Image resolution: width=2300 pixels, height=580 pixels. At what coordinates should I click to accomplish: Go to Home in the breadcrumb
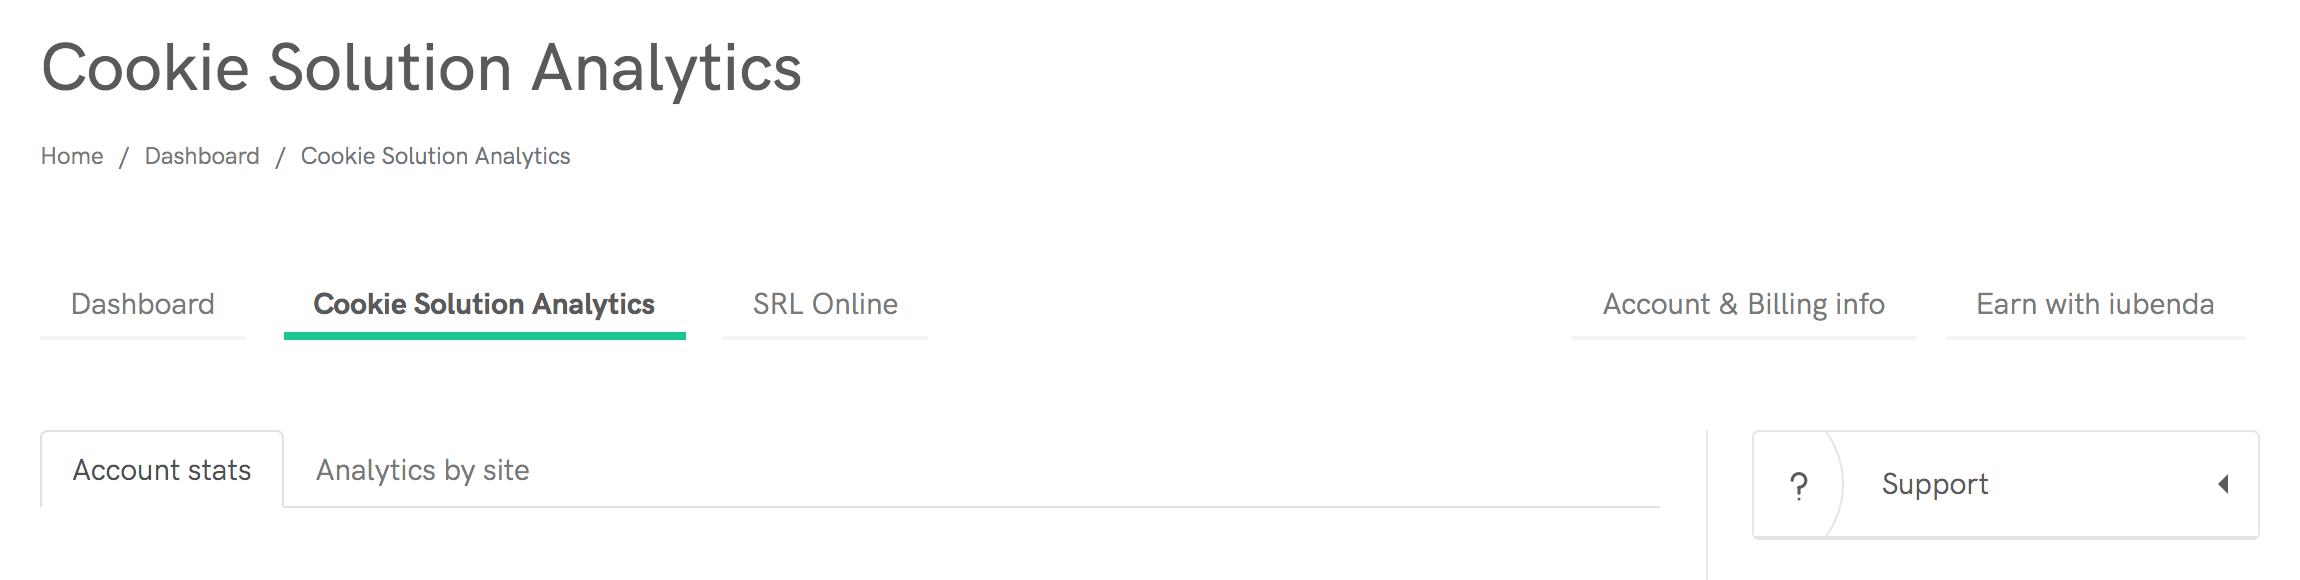point(72,156)
